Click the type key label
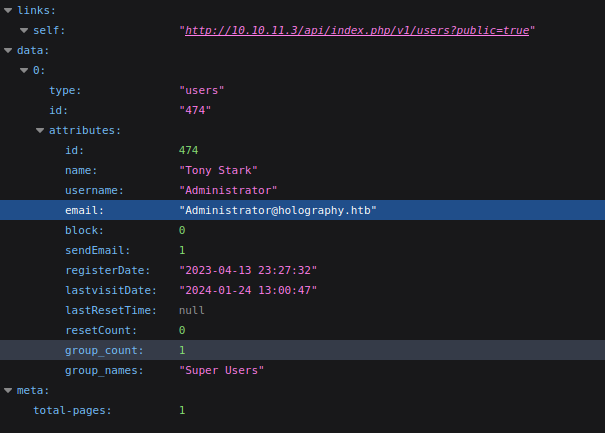The width and height of the screenshot is (605, 433). tap(65, 90)
